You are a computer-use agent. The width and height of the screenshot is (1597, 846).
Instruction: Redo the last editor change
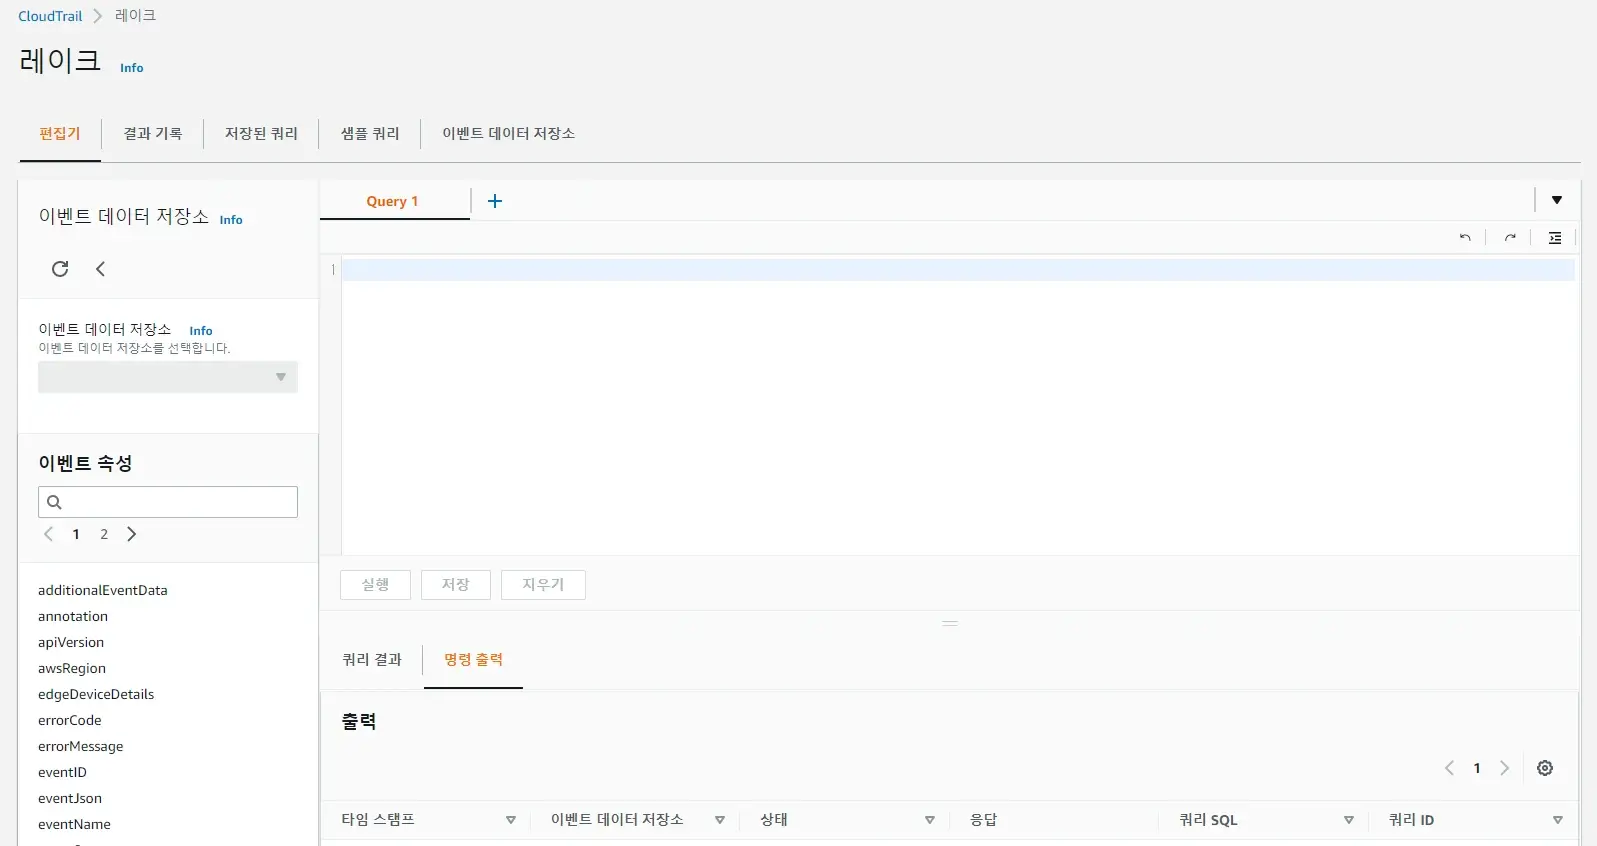[x=1510, y=238]
